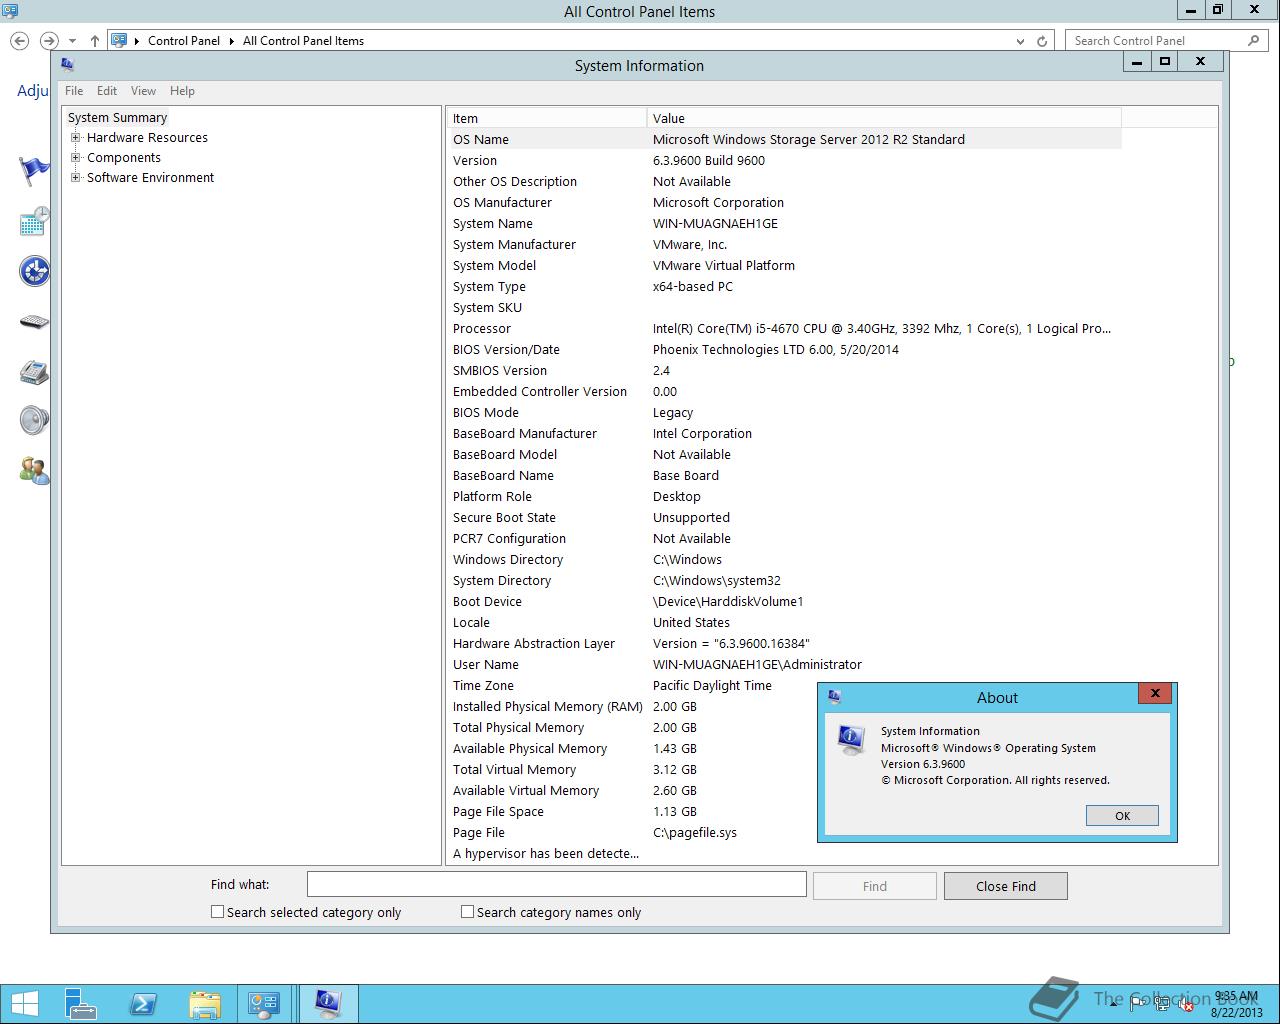Screen dimensions: 1280x1024
Task: Expand the Software Environment tree node
Action: [x=75, y=177]
